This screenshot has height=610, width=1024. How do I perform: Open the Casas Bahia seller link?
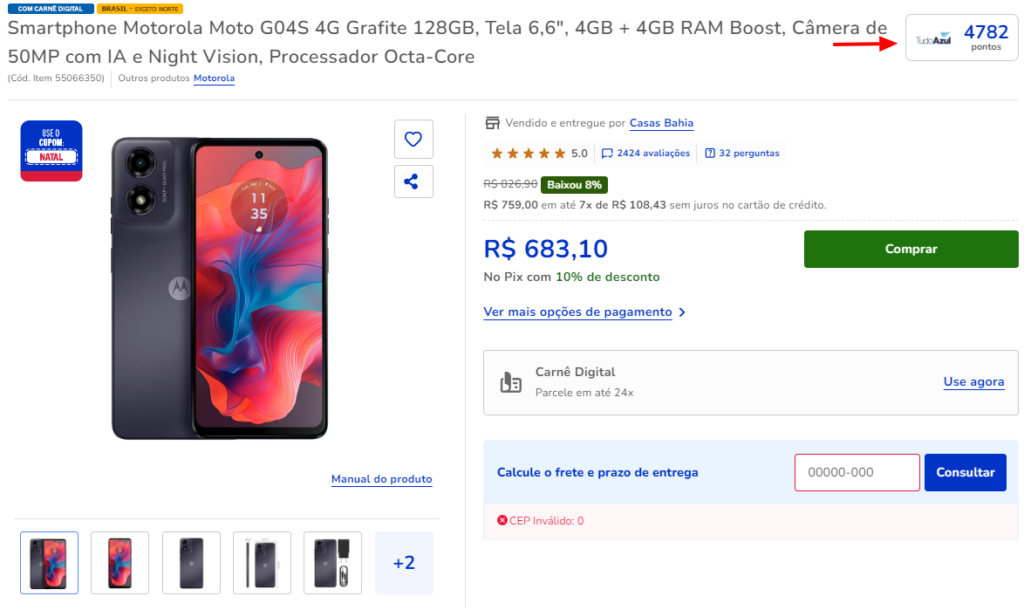coord(661,123)
